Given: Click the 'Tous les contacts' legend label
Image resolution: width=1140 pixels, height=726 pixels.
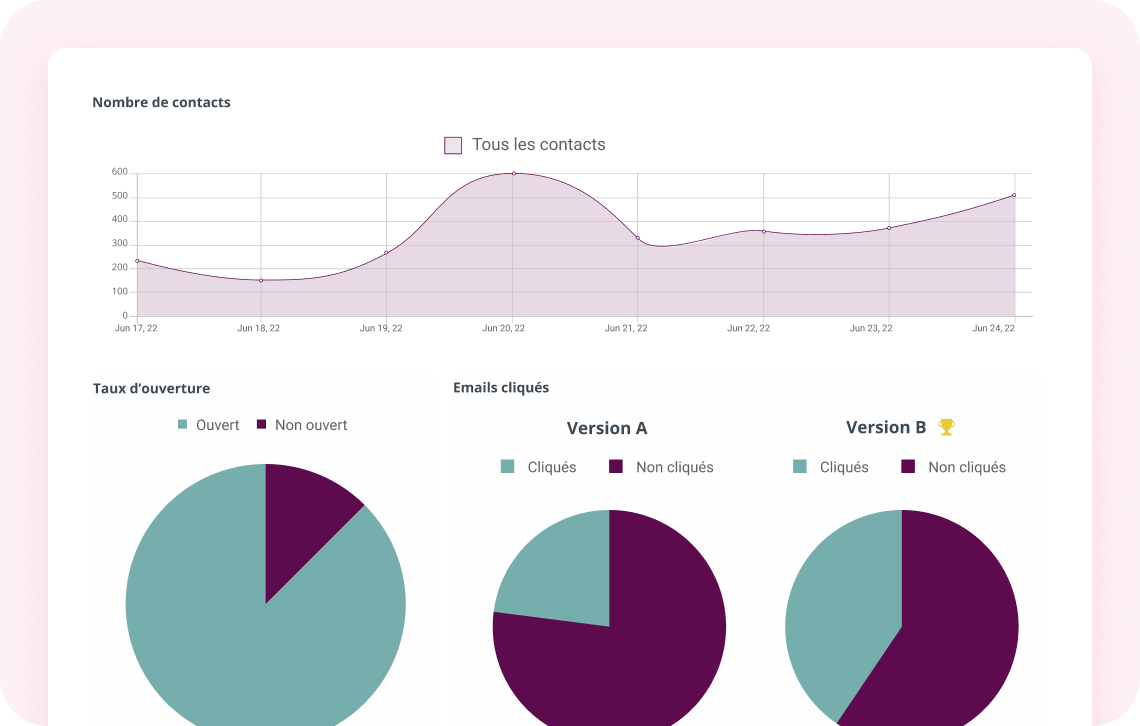Looking at the screenshot, I should [x=538, y=145].
